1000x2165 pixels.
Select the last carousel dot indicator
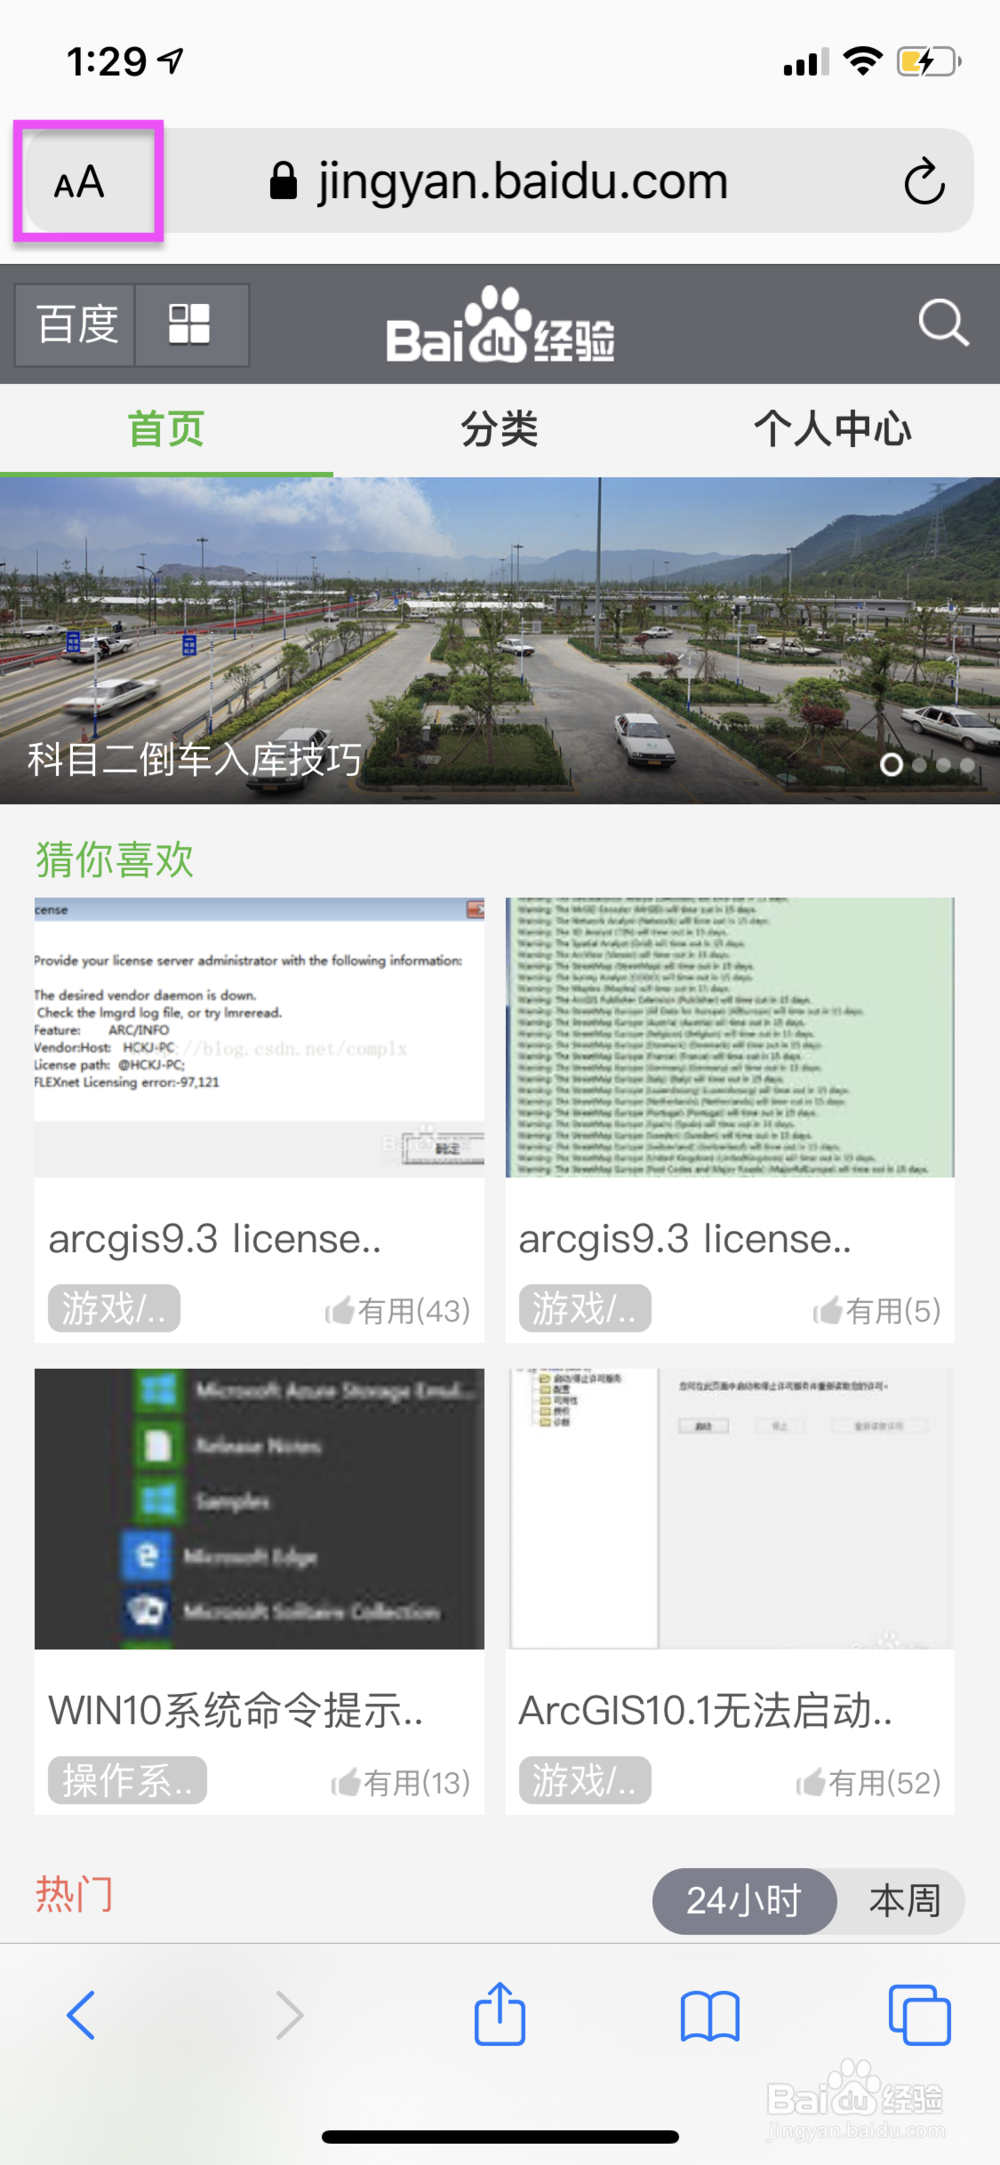tap(967, 765)
